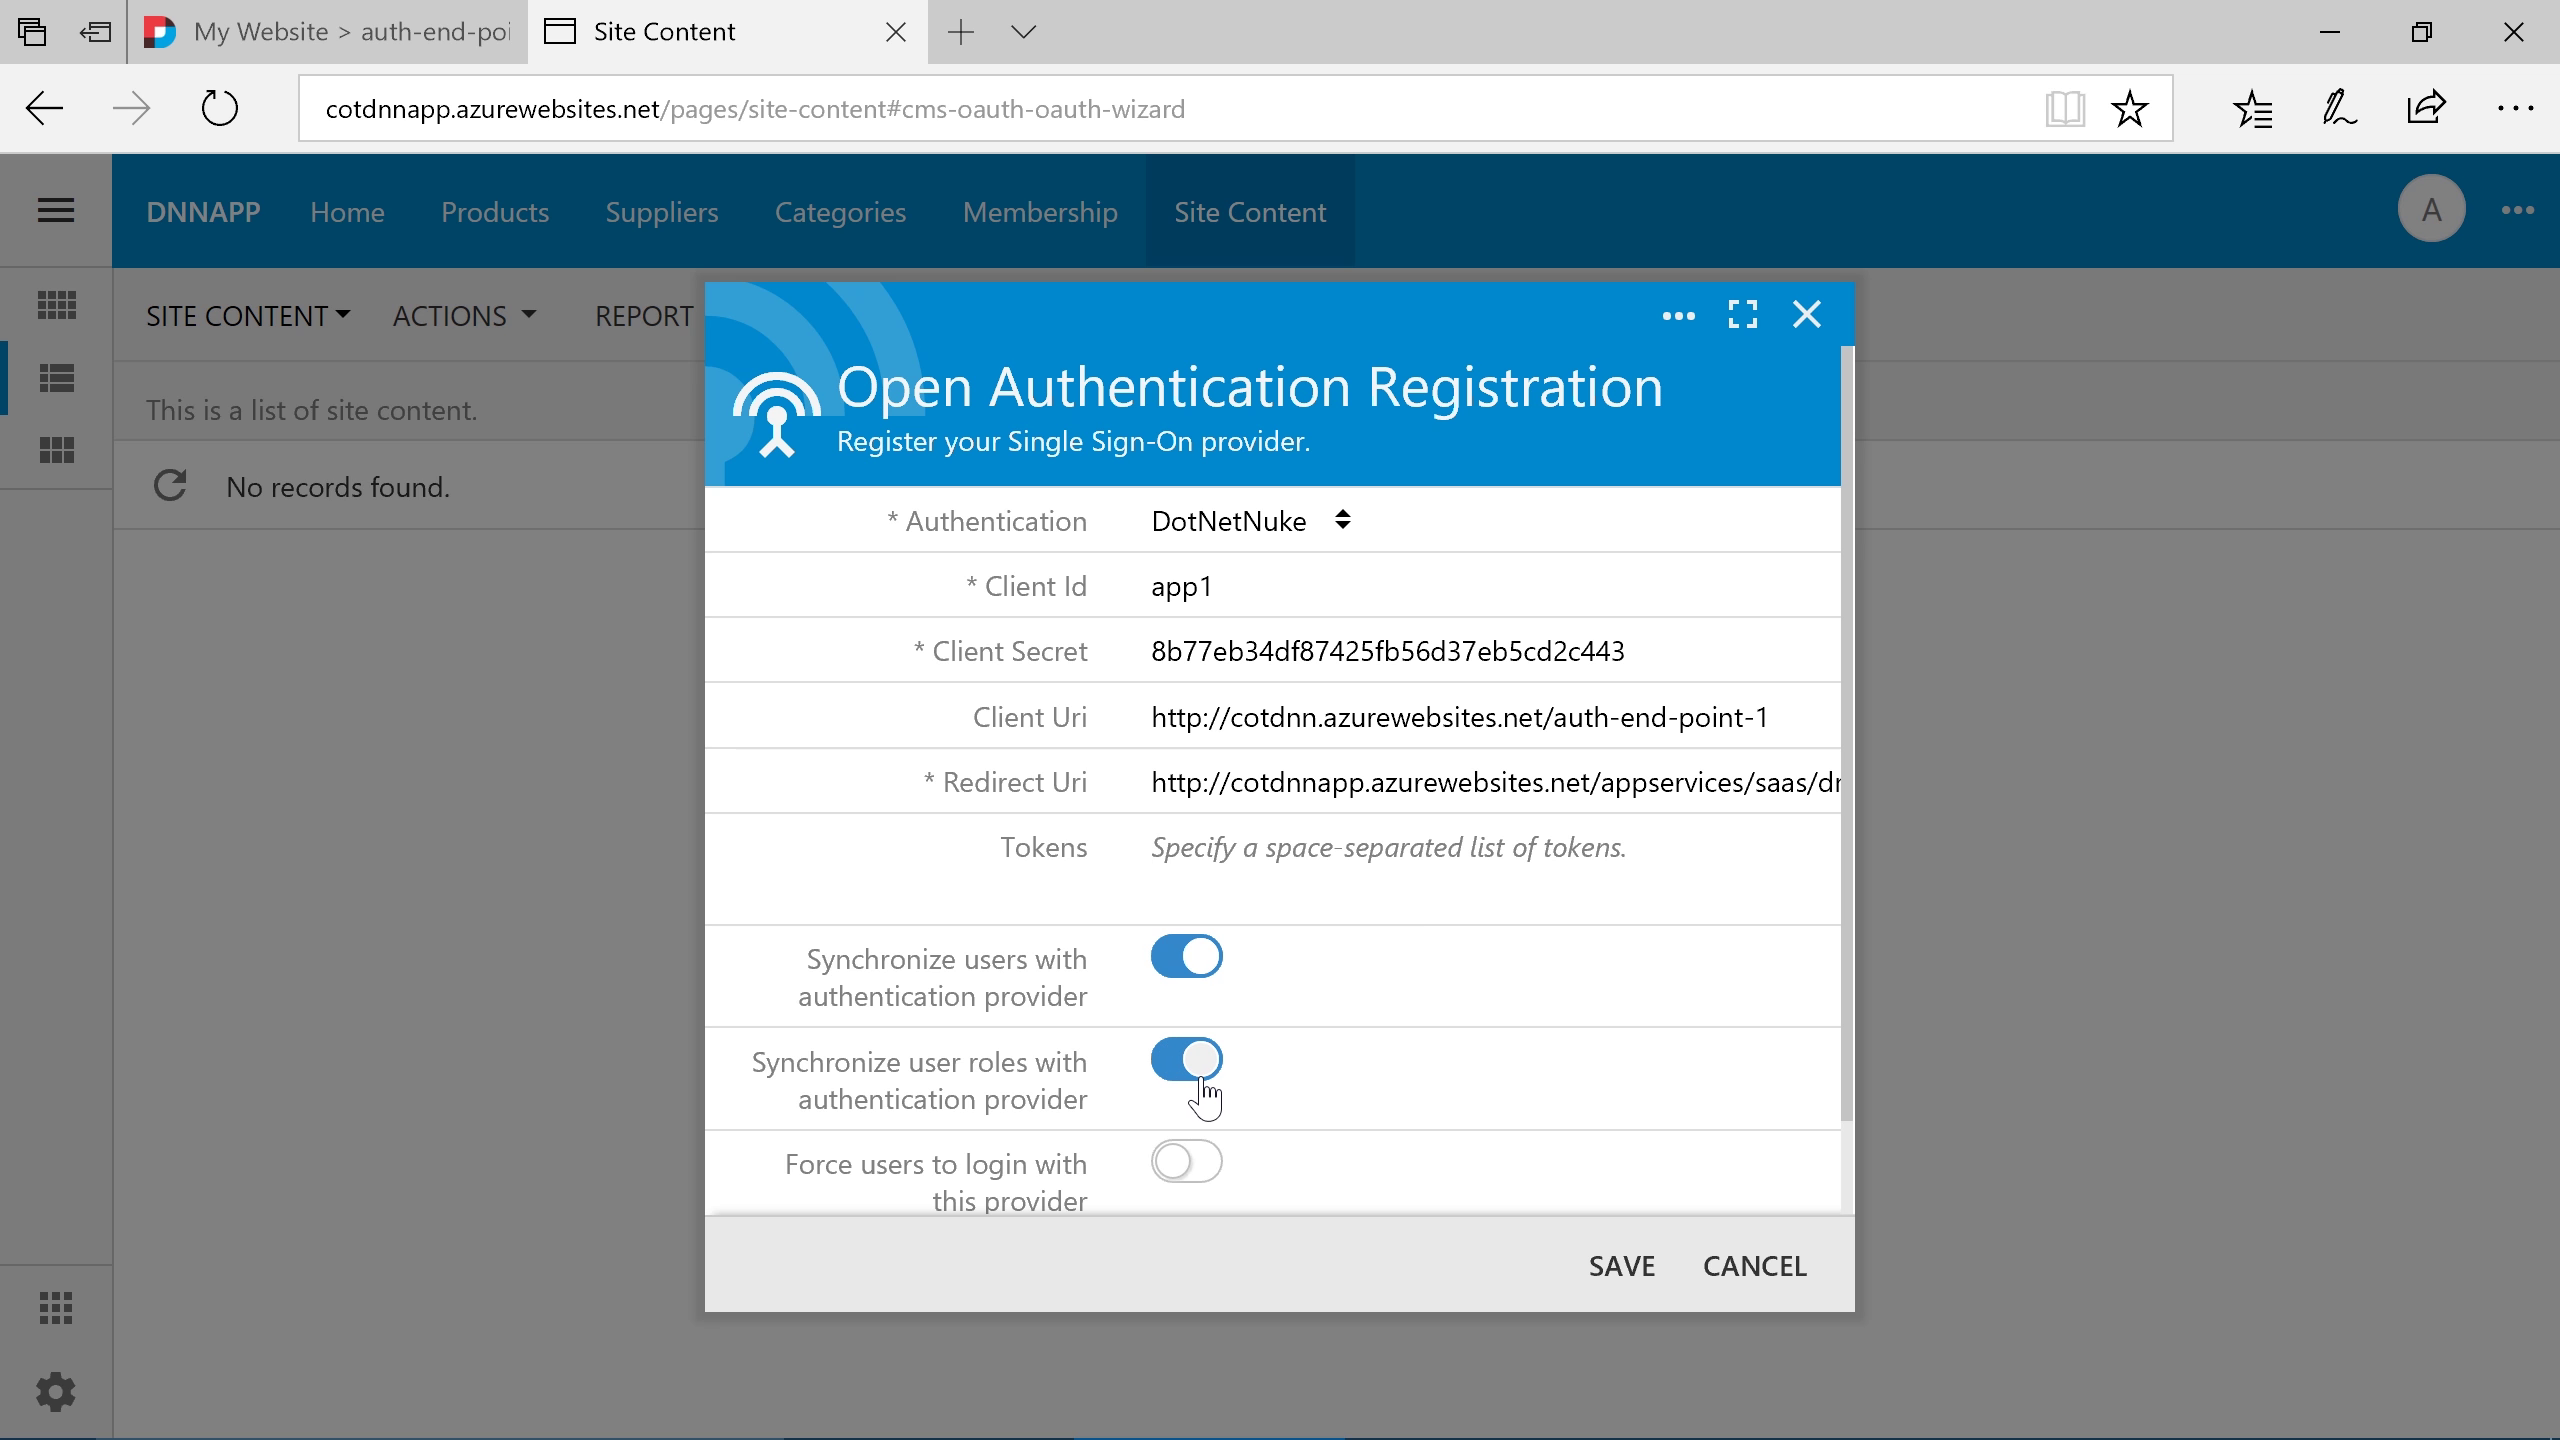Click the apps grid icon at sidebar bottom

click(x=56, y=1308)
